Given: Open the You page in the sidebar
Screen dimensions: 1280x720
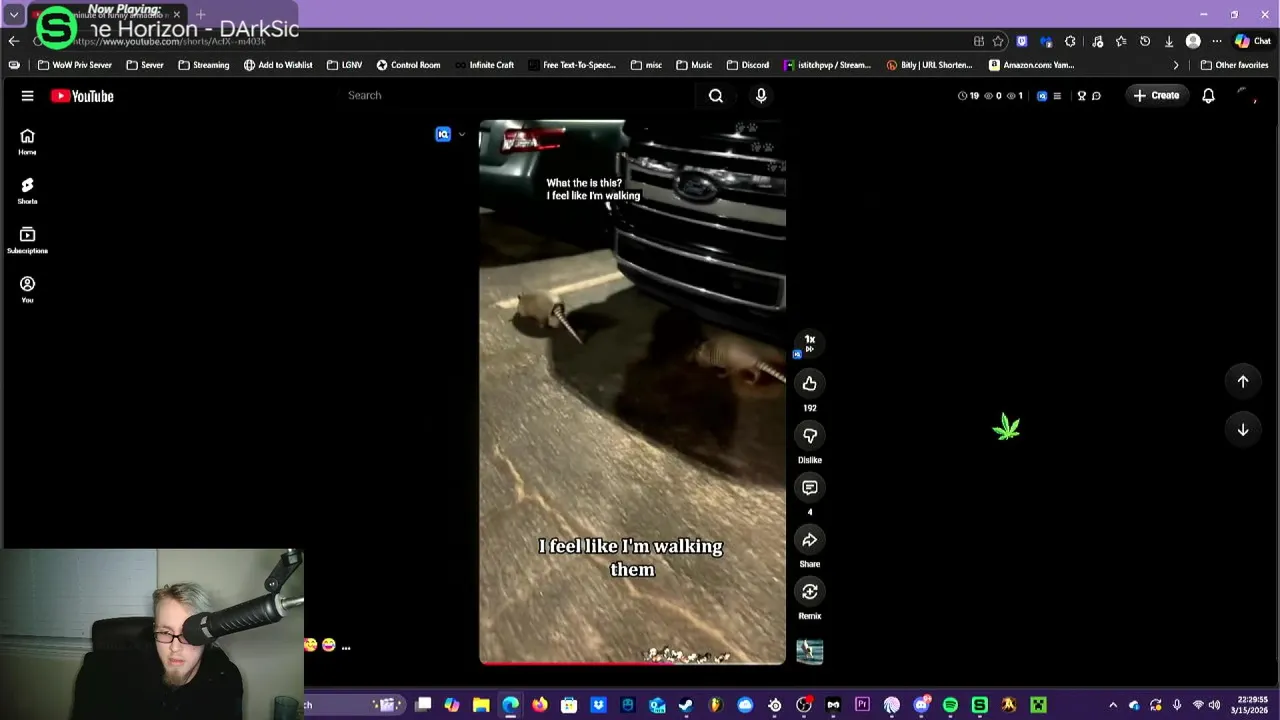Looking at the screenshot, I should [x=27, y=290].
